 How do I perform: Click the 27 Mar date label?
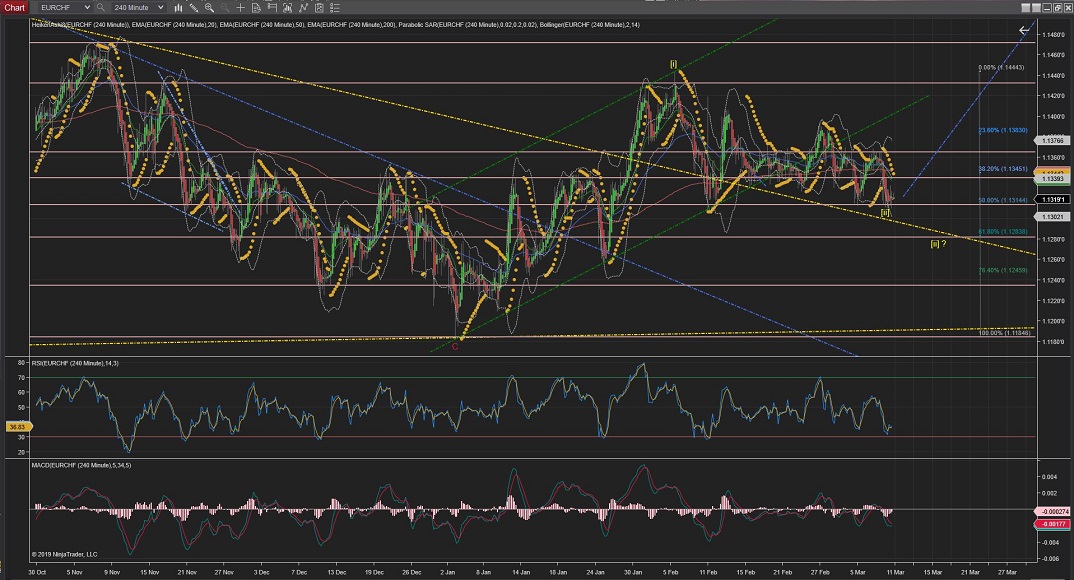tap(1007, 572)
